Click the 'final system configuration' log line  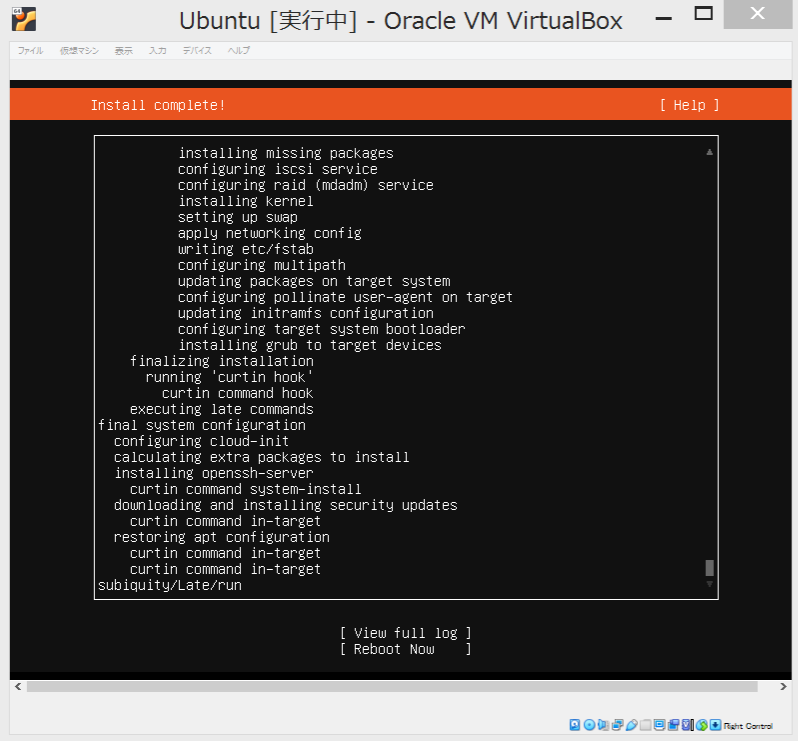point(202,425)
